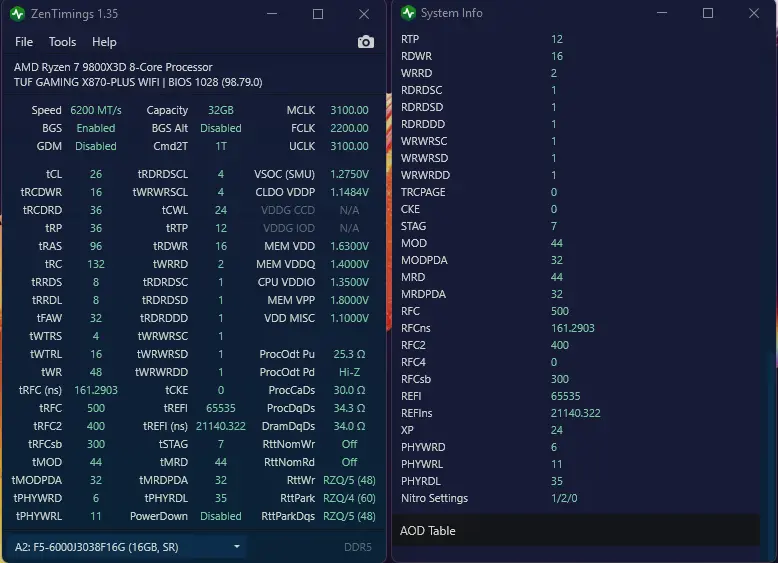This screenshot has height=563, width=778.
Task: Open the Help menu
Action: tap(104, 42)
